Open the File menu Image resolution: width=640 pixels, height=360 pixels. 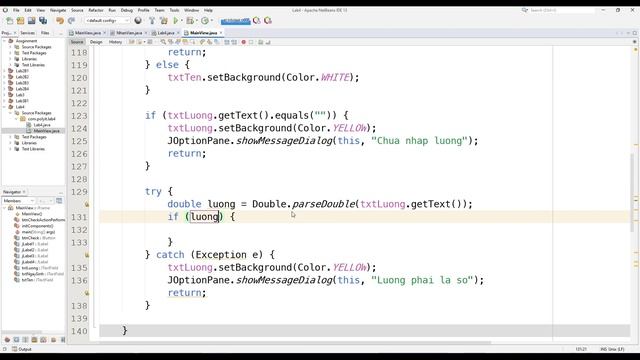pos(16,10)
